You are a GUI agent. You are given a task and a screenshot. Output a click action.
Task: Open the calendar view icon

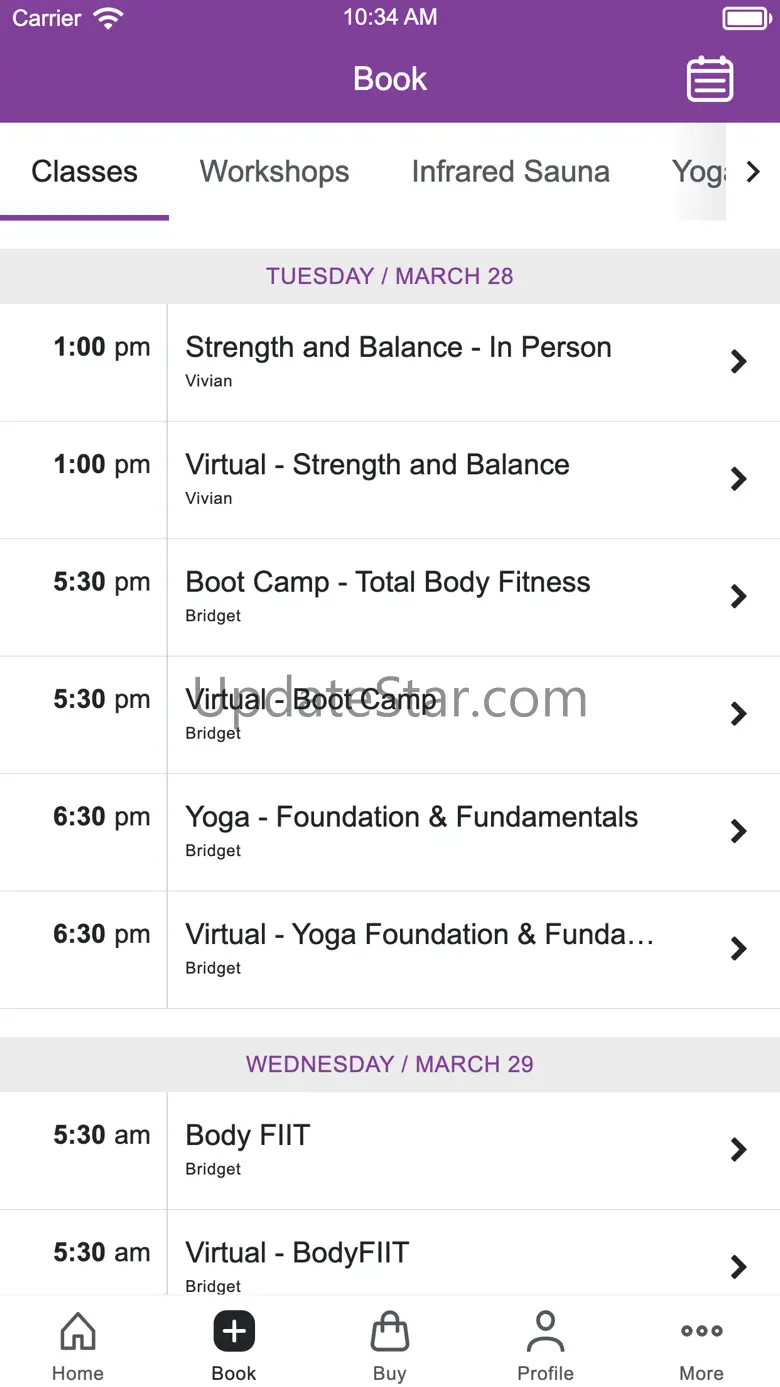click(710, 79)
